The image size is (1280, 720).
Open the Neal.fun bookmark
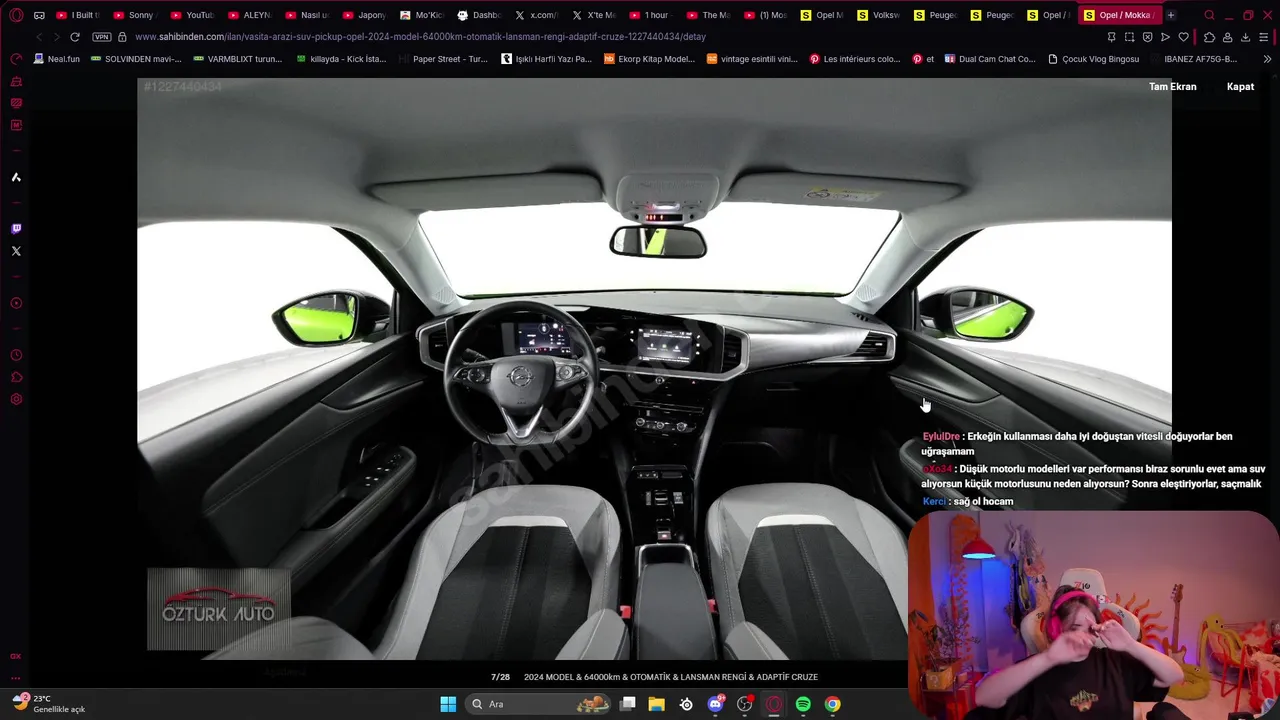point(56,59)
